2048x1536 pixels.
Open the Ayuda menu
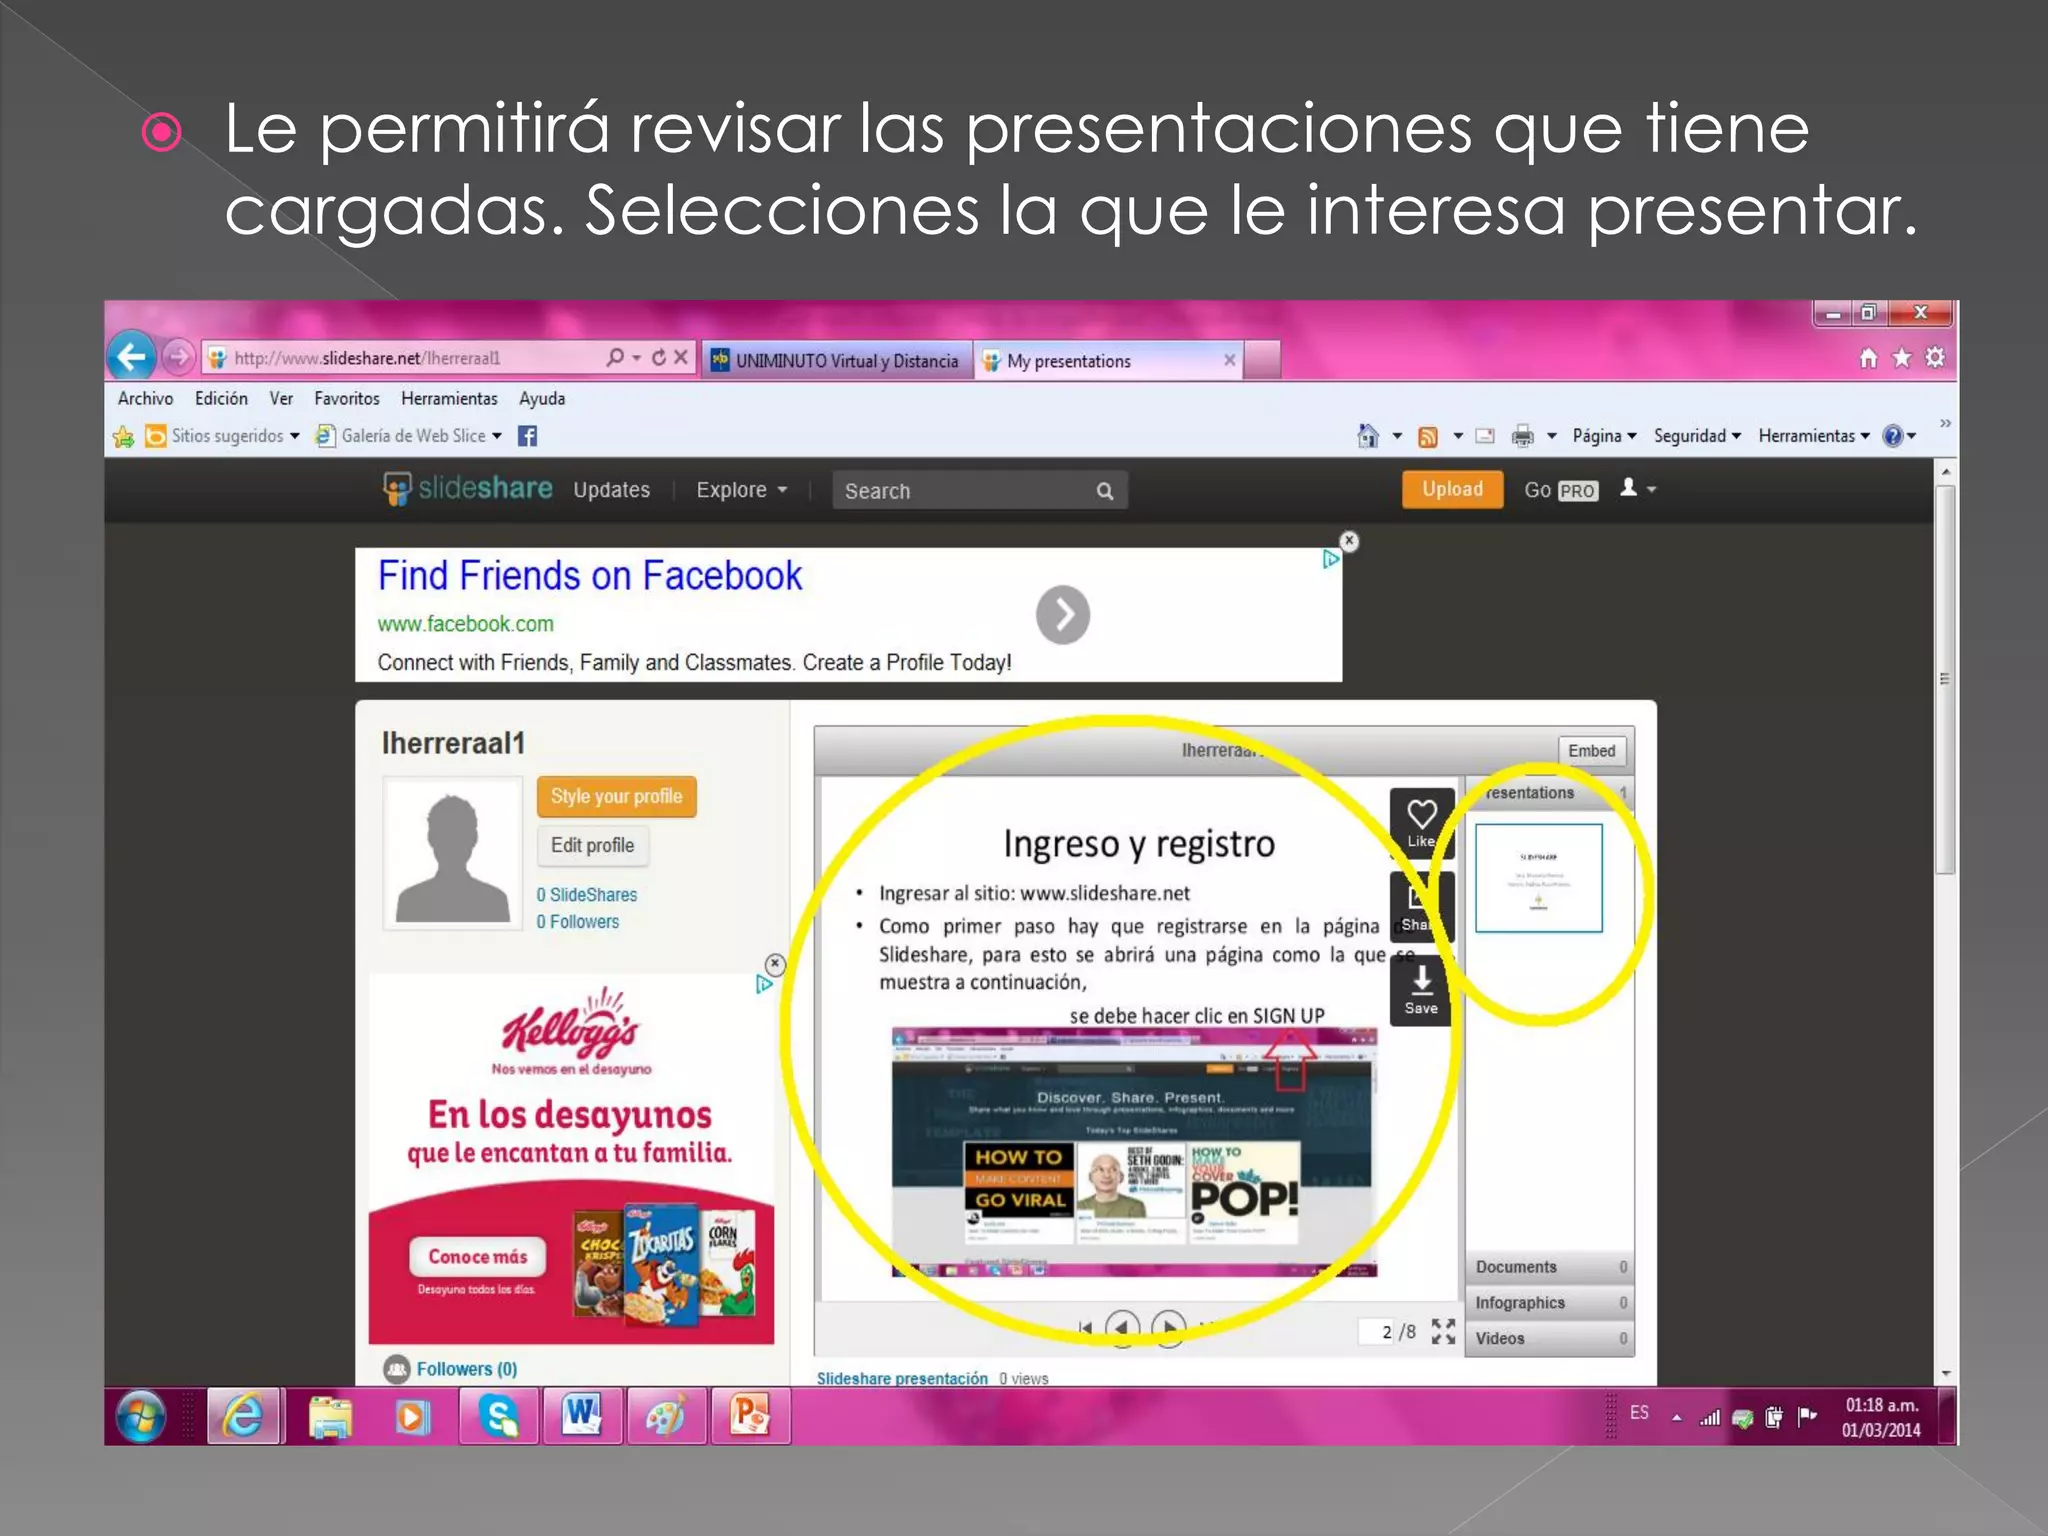click(x=542, y=398)
